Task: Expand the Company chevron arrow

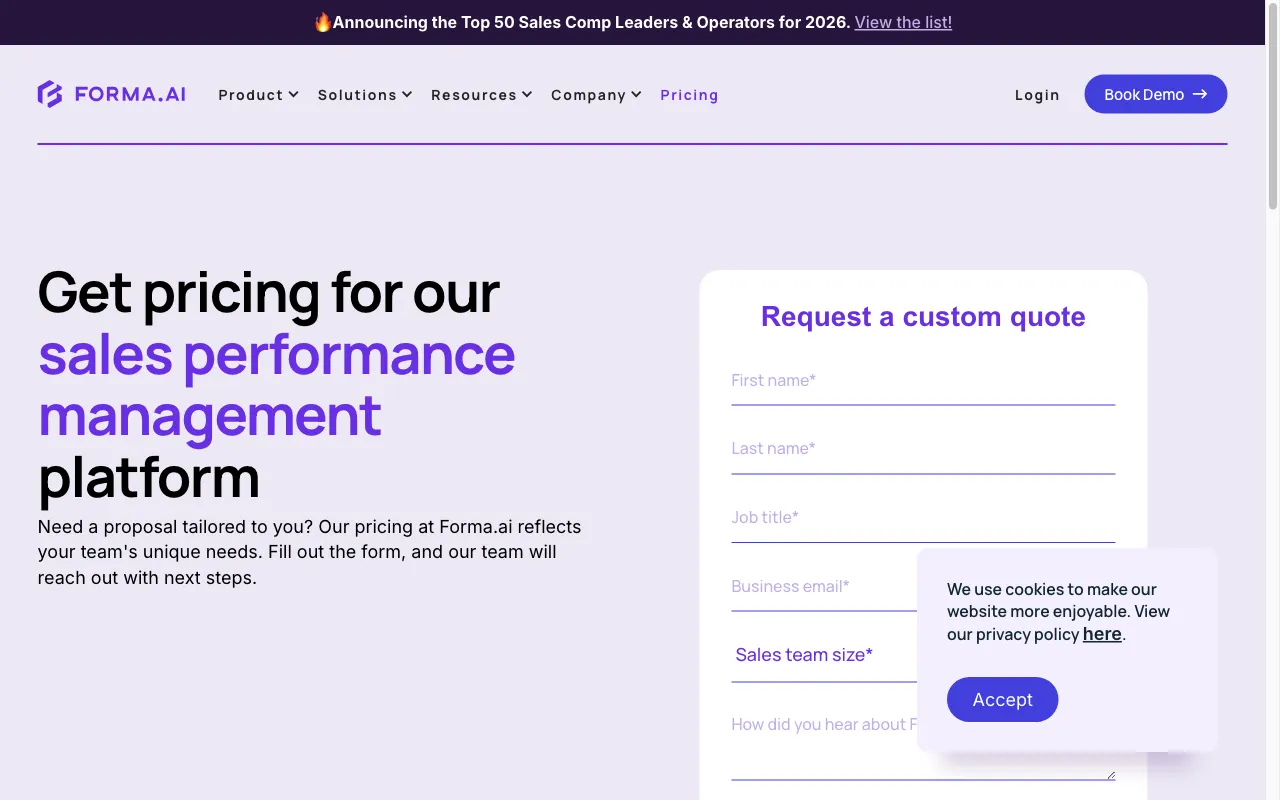Action: click(x=636, y=95)
